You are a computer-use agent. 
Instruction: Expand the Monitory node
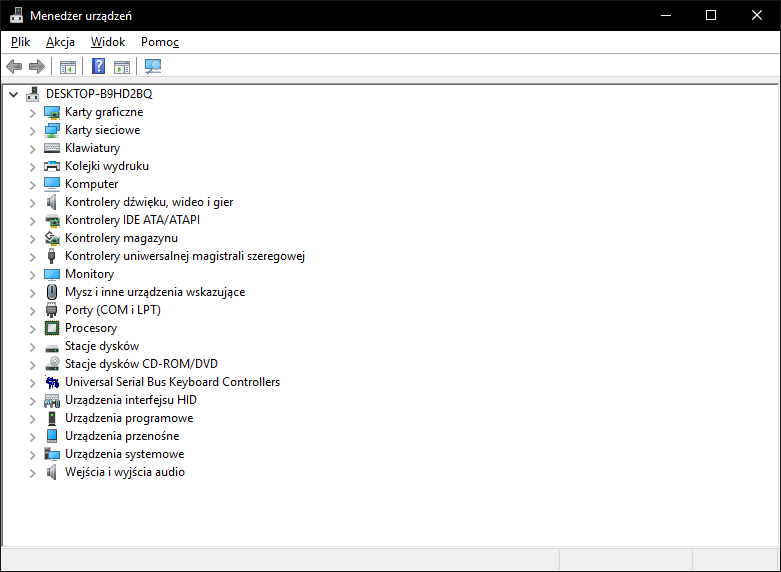click(x=32, y=275)
